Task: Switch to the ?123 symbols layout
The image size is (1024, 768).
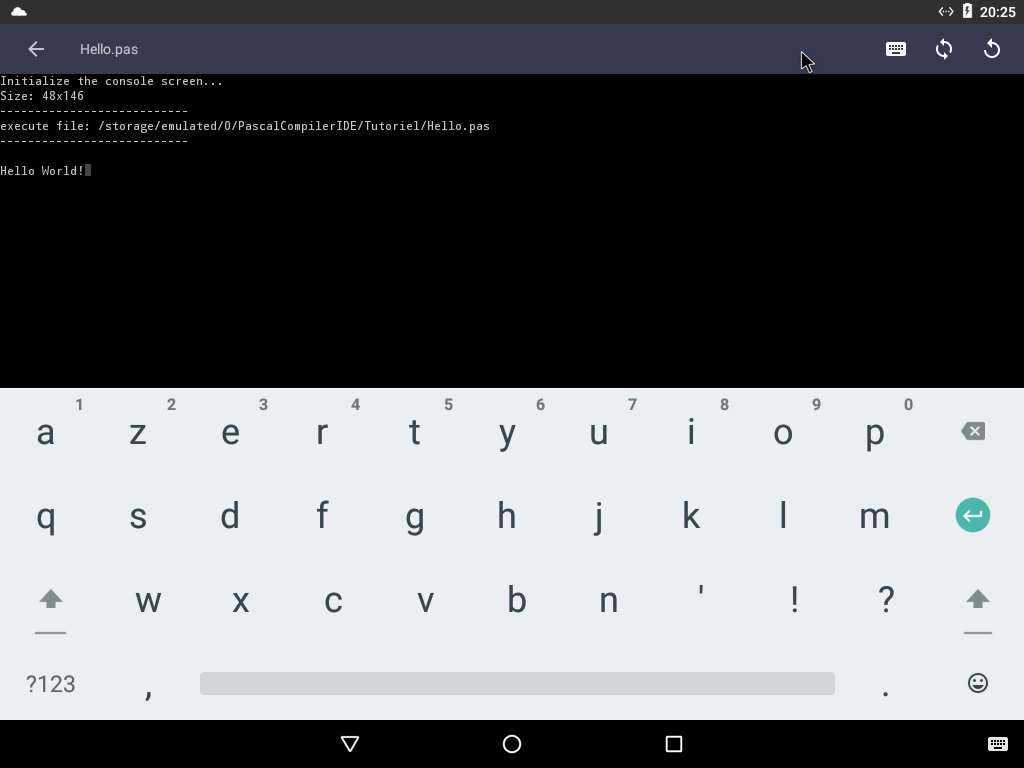Action: click(50, 684)
